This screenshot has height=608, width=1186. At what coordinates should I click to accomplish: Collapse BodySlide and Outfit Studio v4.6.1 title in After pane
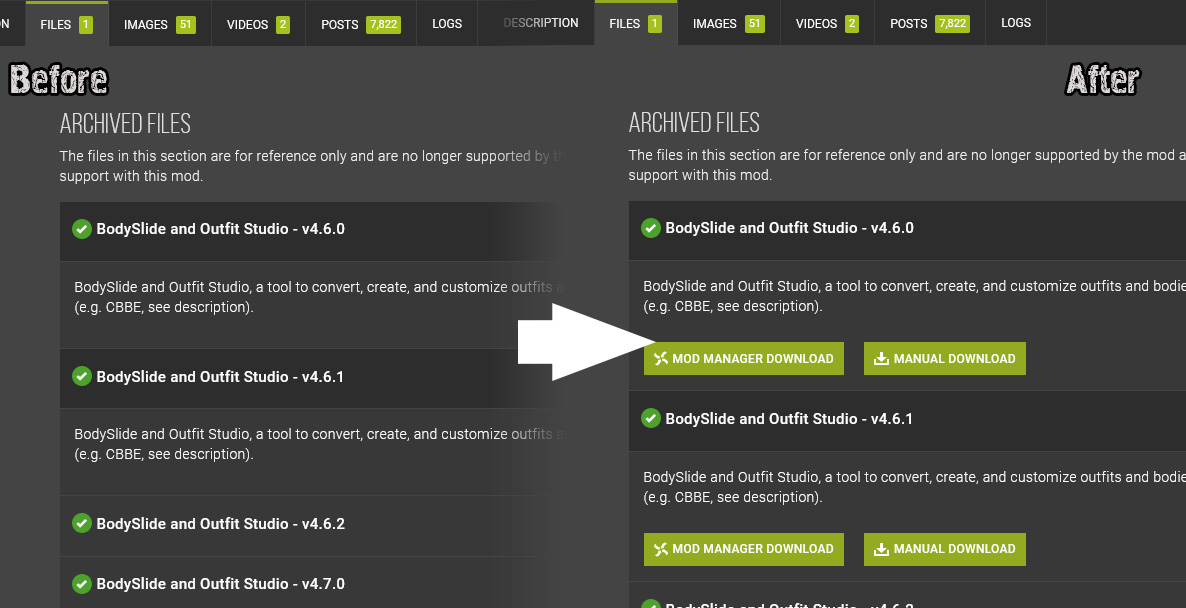789,418
